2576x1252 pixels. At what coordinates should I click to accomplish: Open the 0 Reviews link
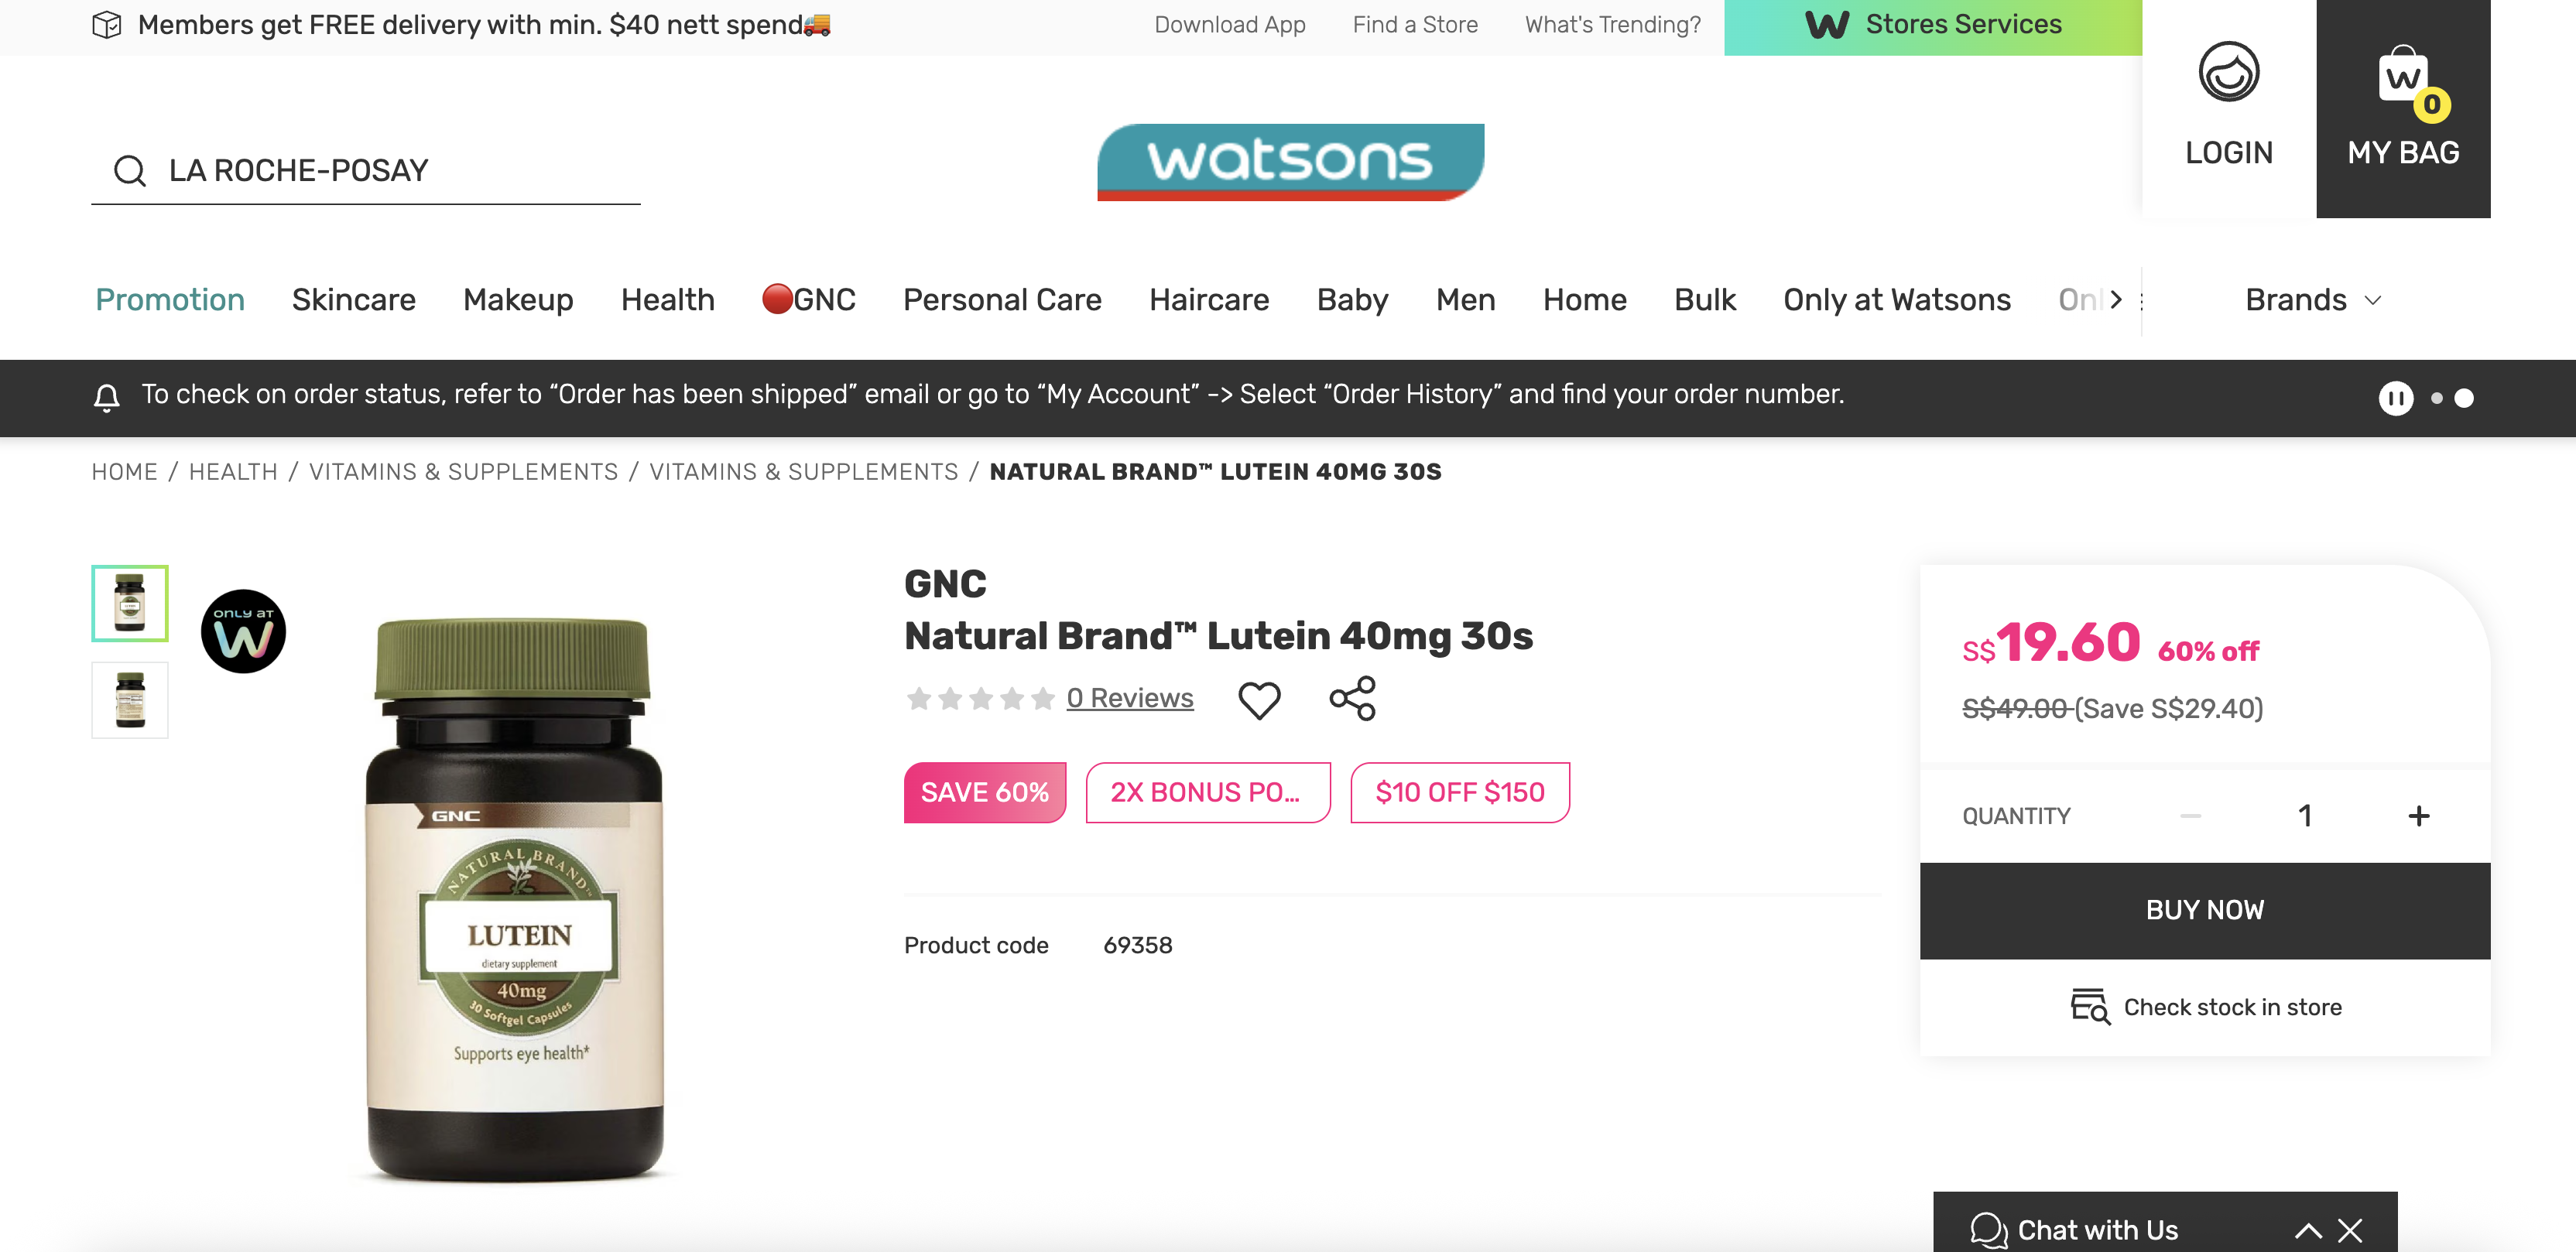[x=1129, y=698]
